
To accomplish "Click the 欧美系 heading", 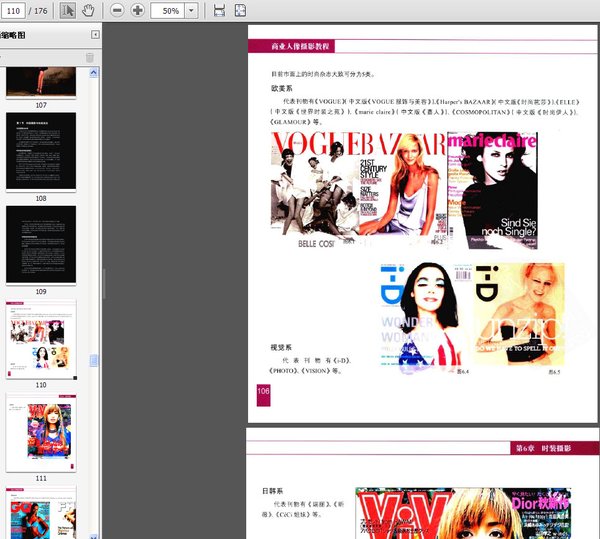I will [x=282, y=88].
